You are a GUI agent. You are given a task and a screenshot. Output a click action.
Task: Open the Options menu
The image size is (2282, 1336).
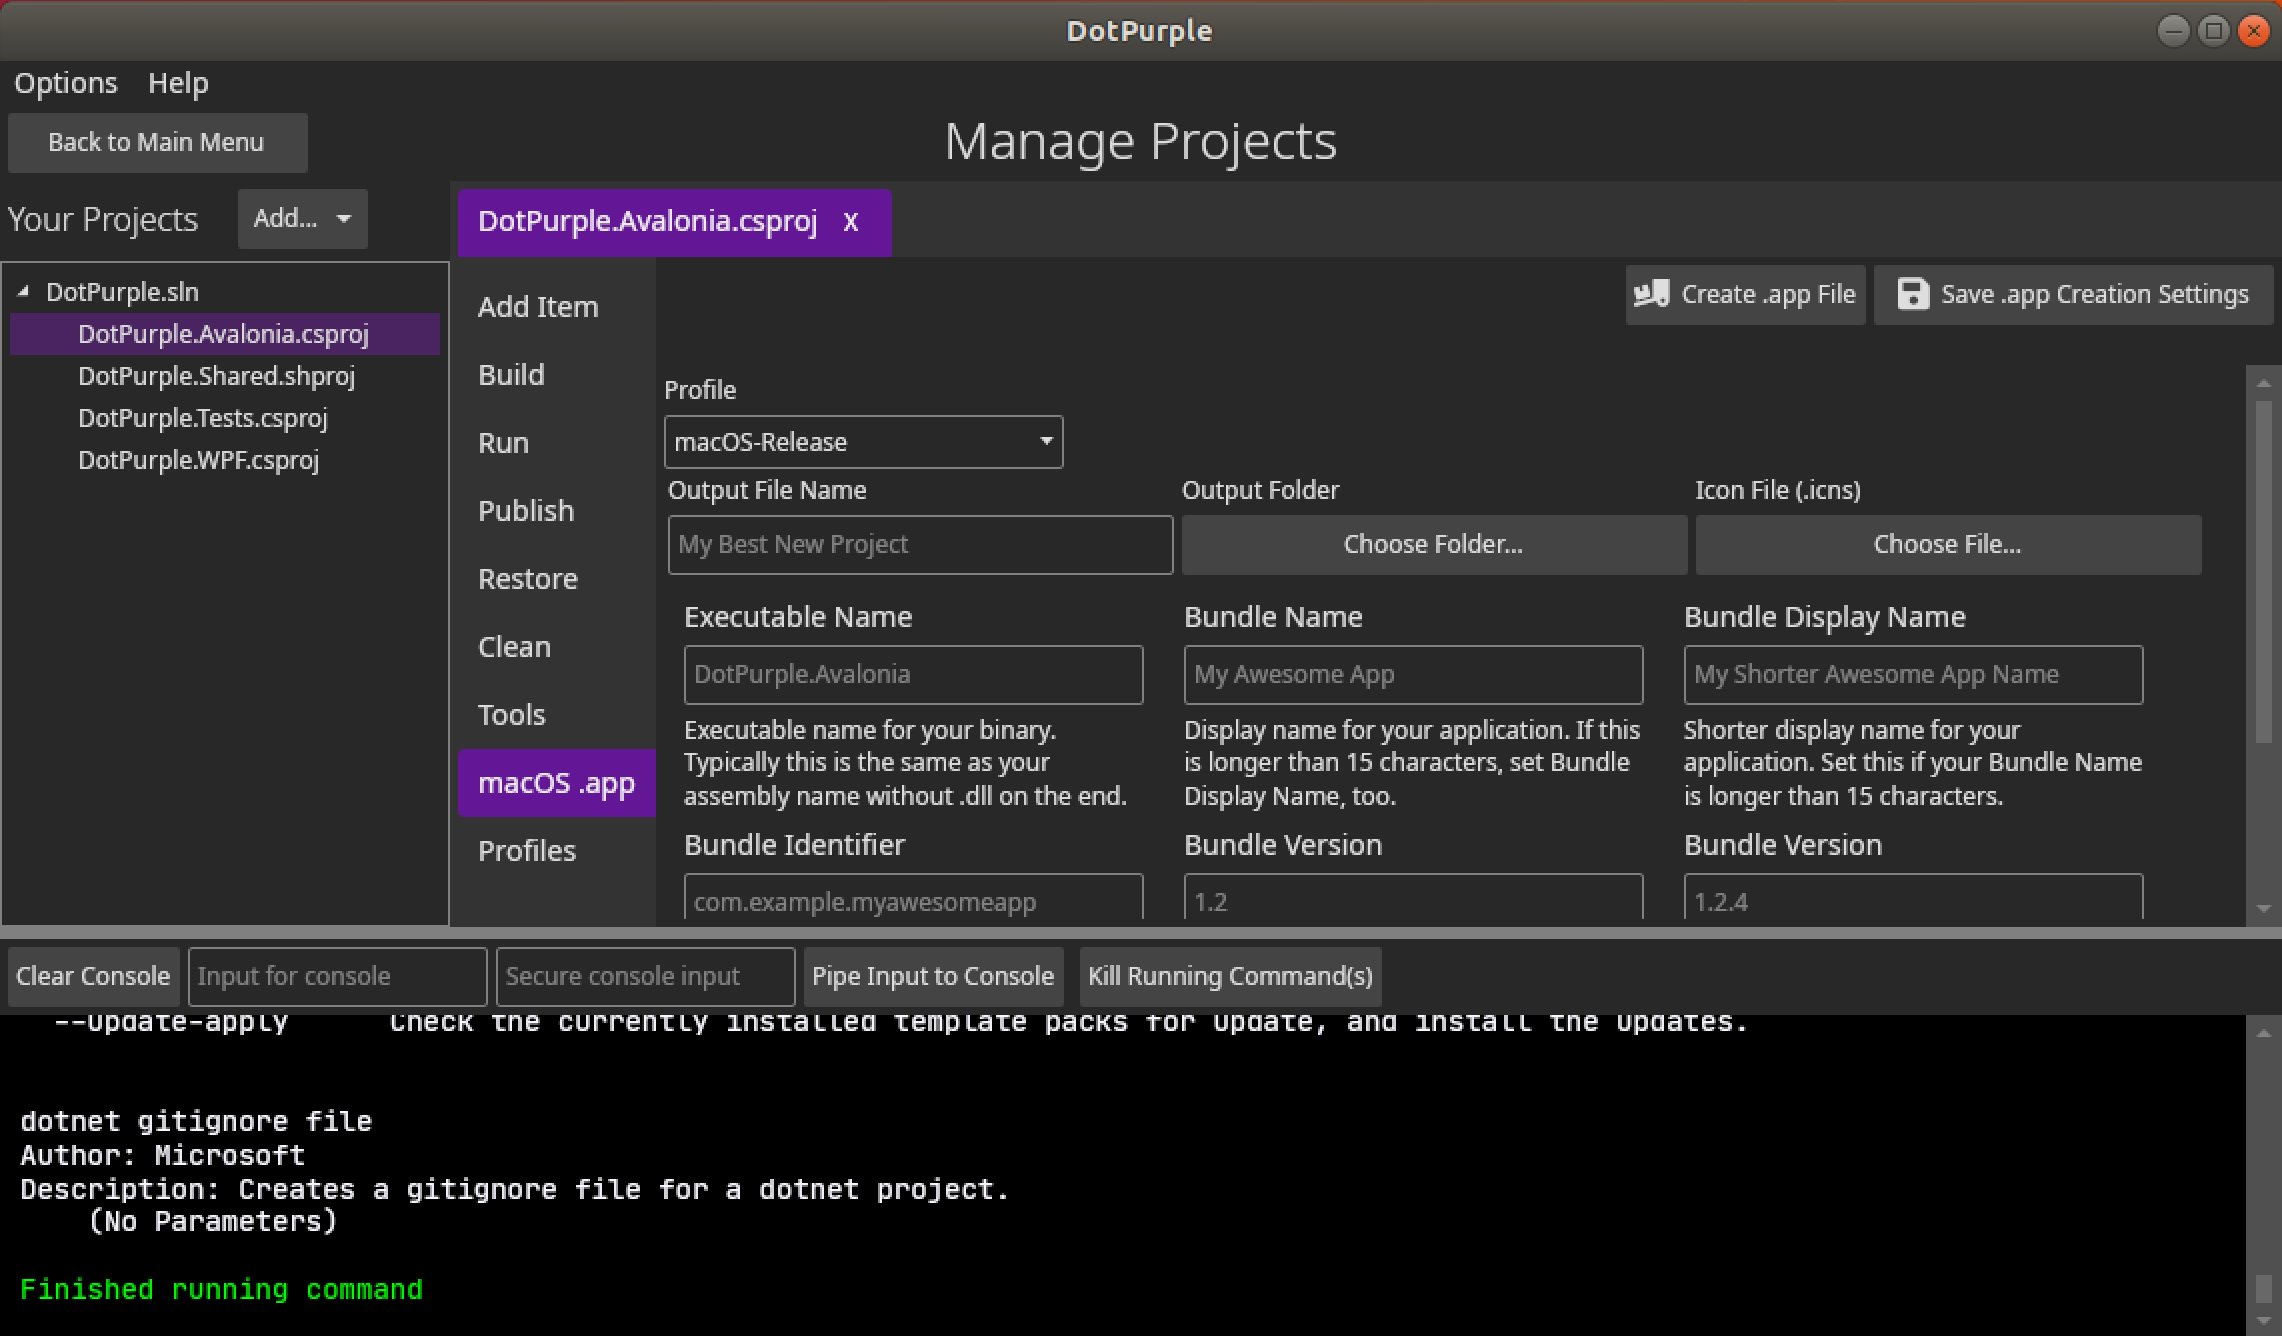coord(65,83)
